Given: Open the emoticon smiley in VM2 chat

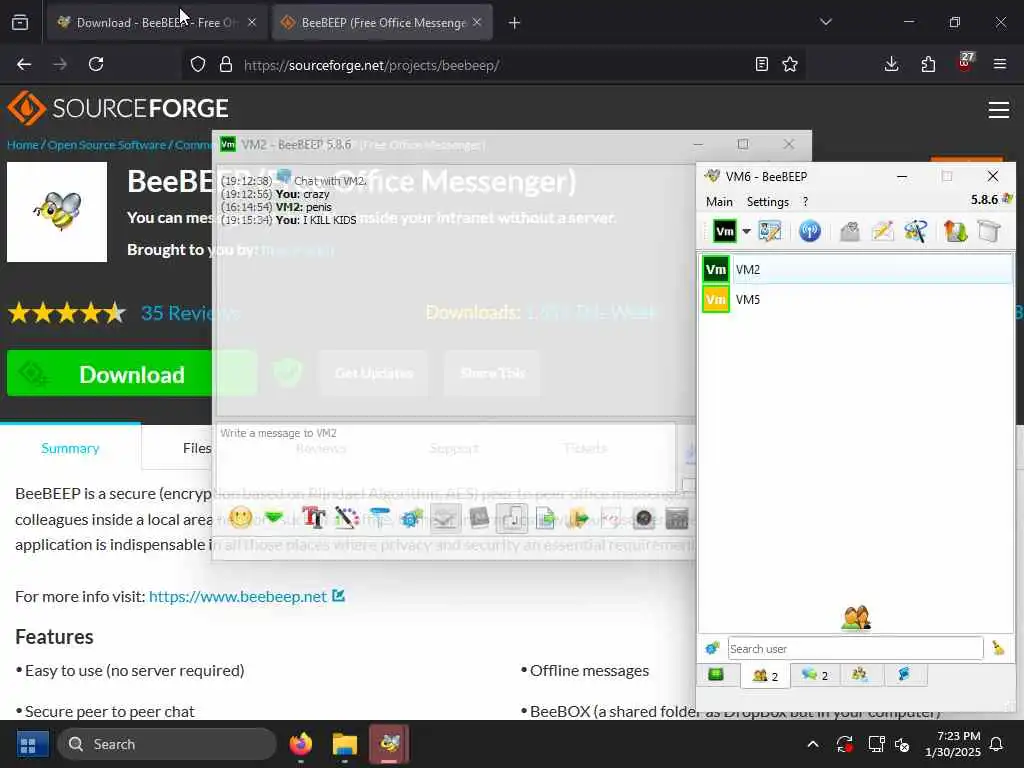Looking at the screenshot, I should [x=240, y=518].
